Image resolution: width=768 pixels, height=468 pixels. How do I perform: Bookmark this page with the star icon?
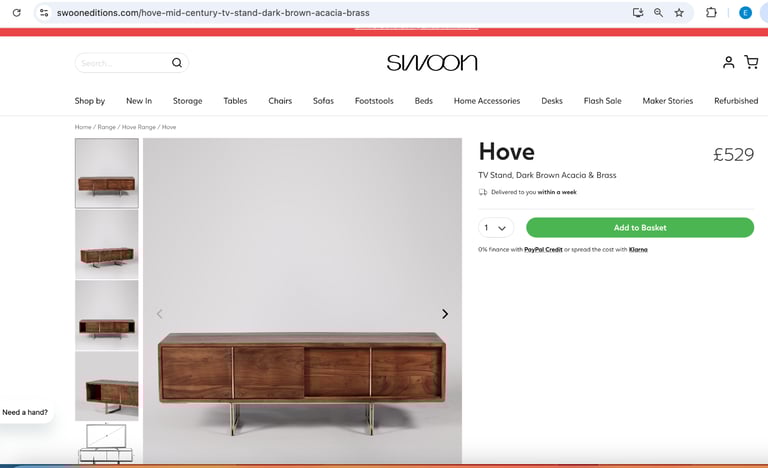pos(679,13)
